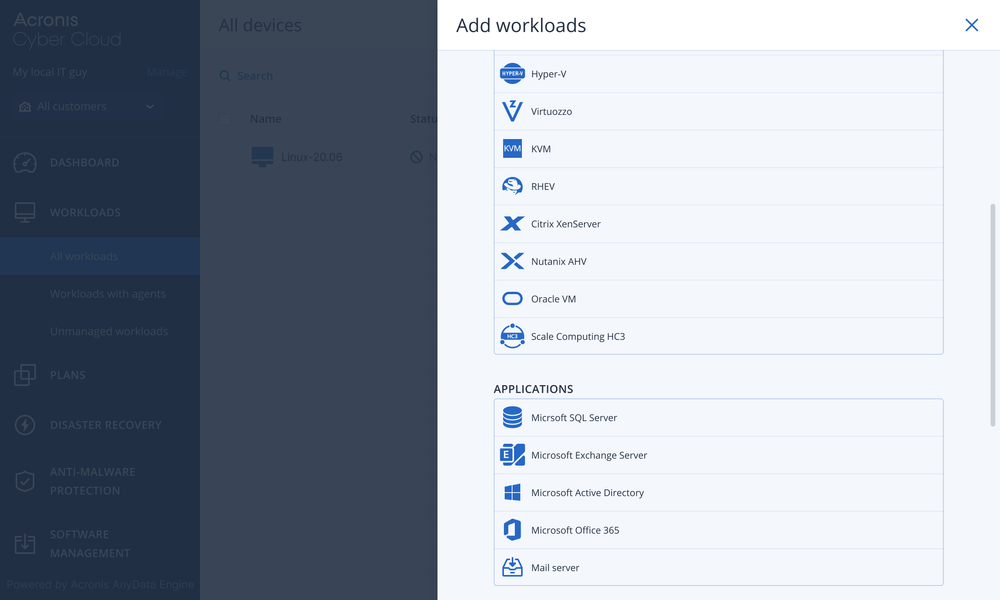
Task: Select All workloads in sidebar
Action: [x=99, y=256]
